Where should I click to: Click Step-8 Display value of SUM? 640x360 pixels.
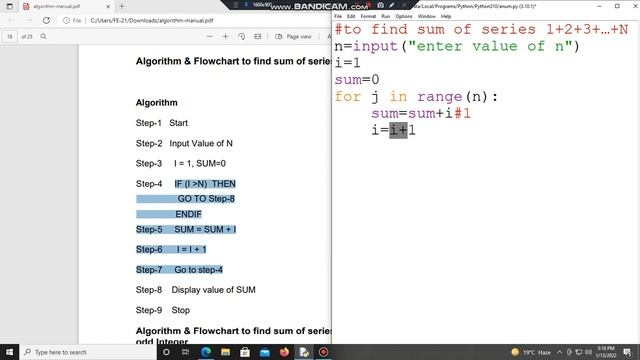coord(196,290)
